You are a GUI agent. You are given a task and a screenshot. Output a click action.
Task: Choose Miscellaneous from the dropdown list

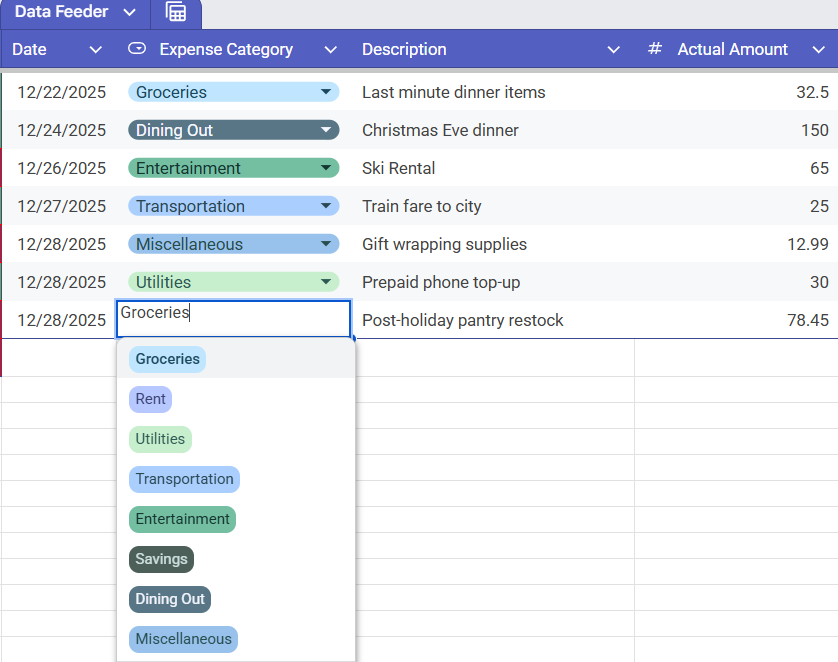point(183,640)
